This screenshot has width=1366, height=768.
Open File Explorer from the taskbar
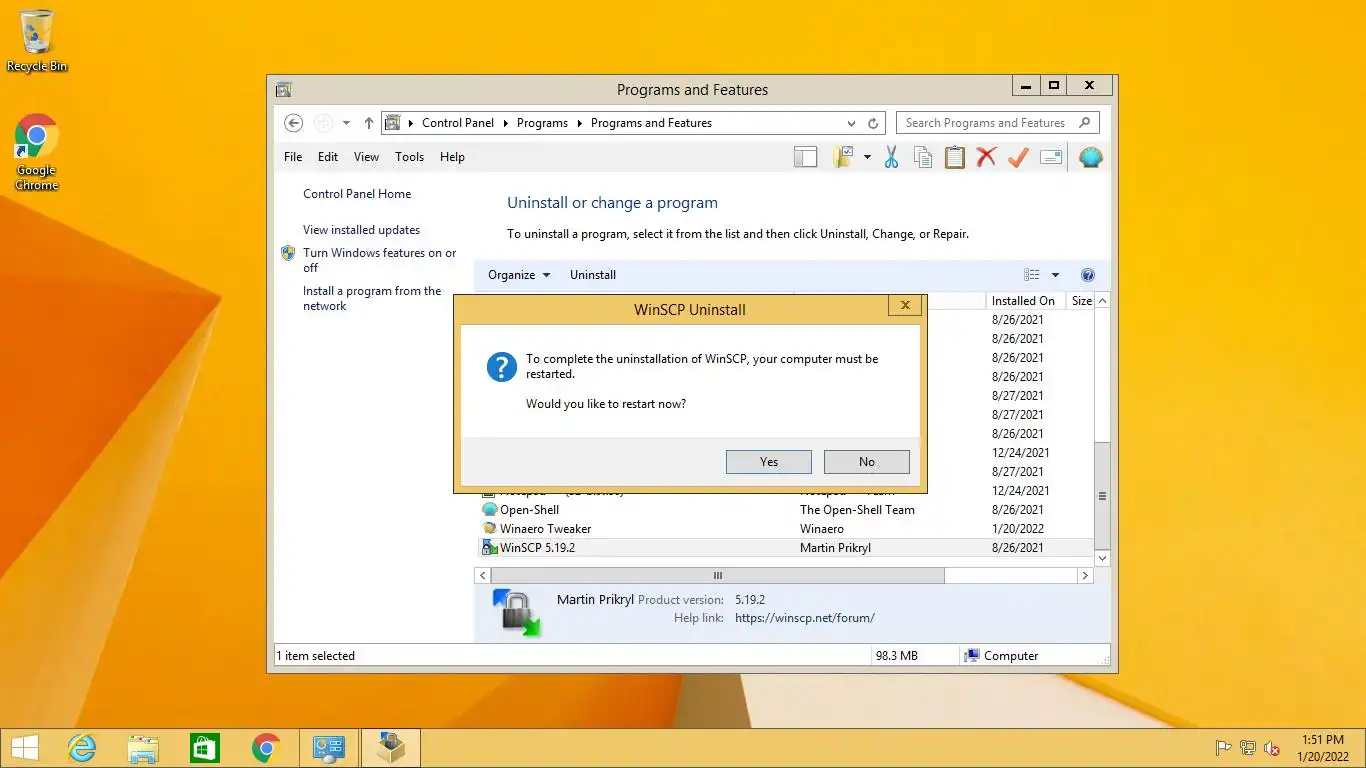(143, 748)
